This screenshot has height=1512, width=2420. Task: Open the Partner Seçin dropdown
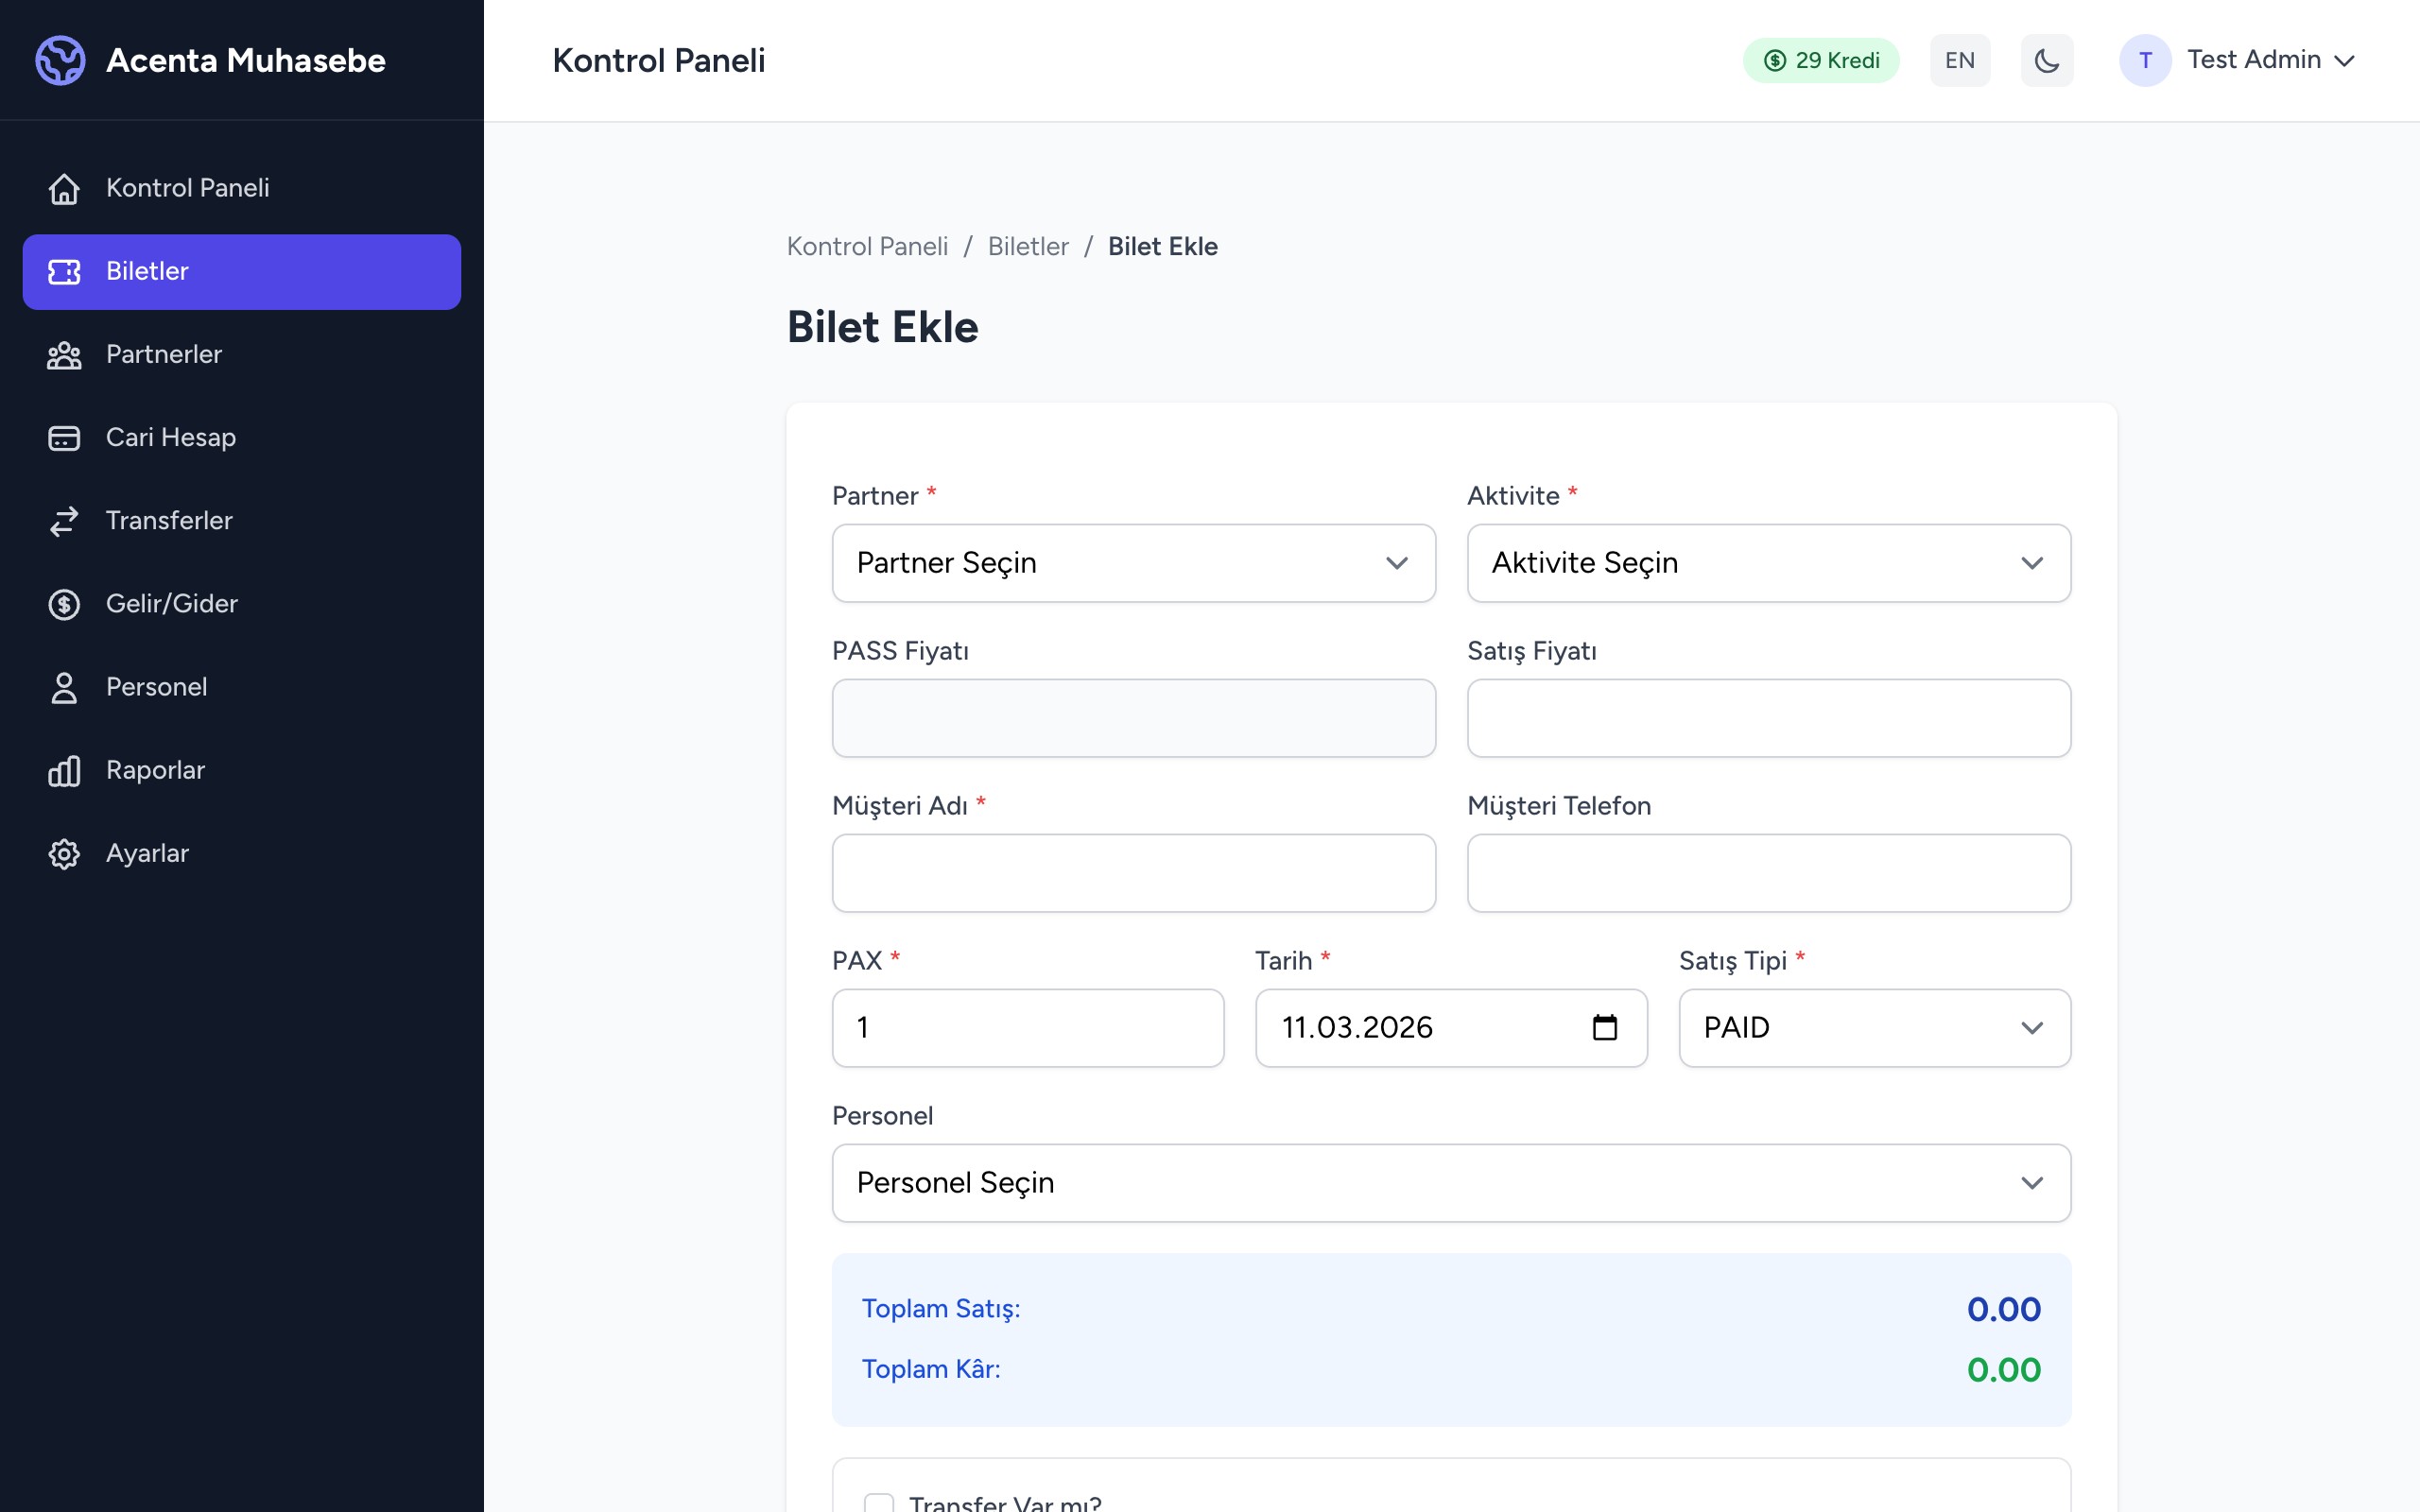tap(1133, 563)
